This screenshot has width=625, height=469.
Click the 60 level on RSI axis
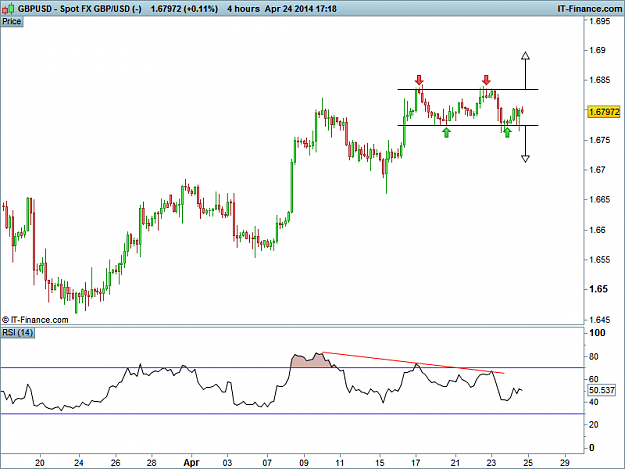[x=594, y=379]
